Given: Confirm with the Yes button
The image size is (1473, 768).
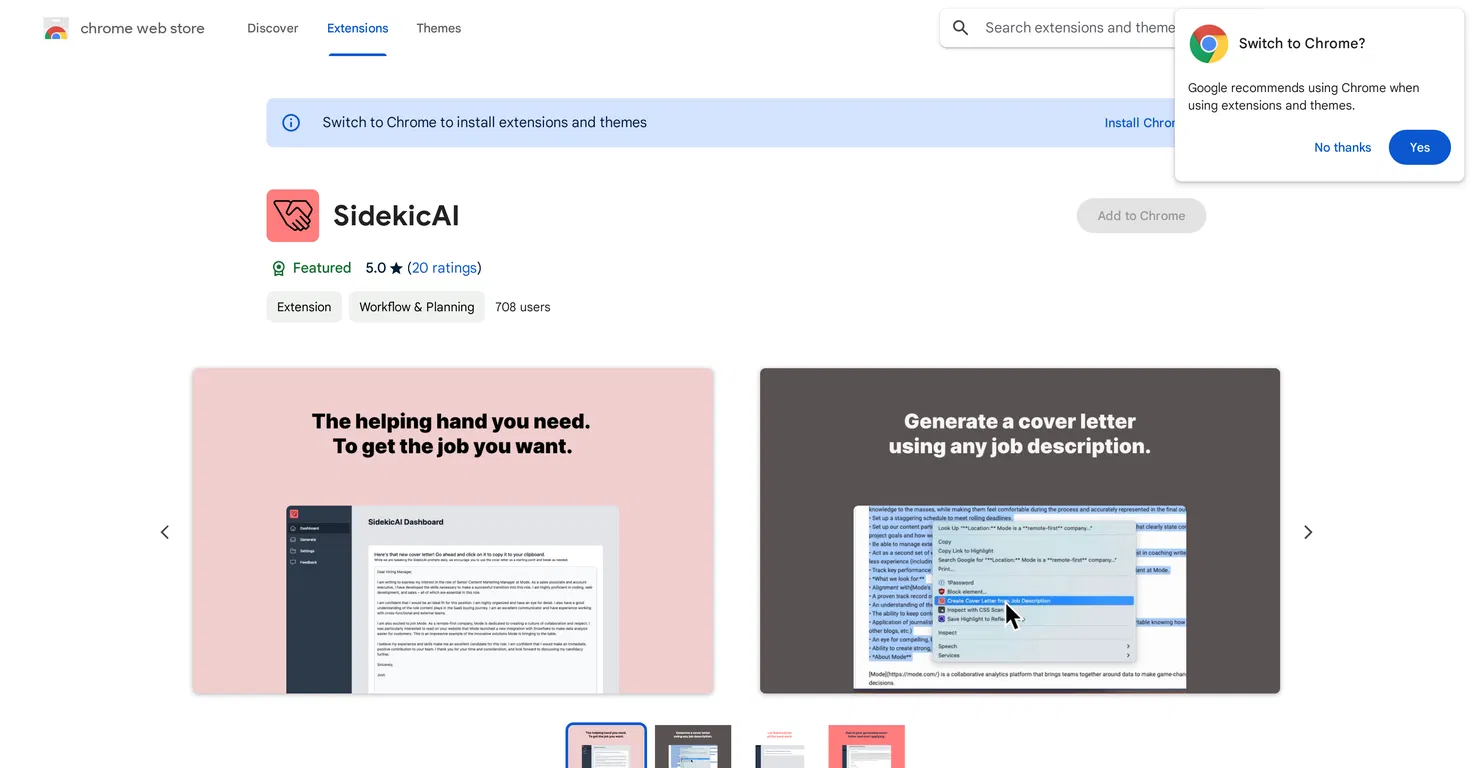Looking at the screenshot, I should pos(1420,147).
